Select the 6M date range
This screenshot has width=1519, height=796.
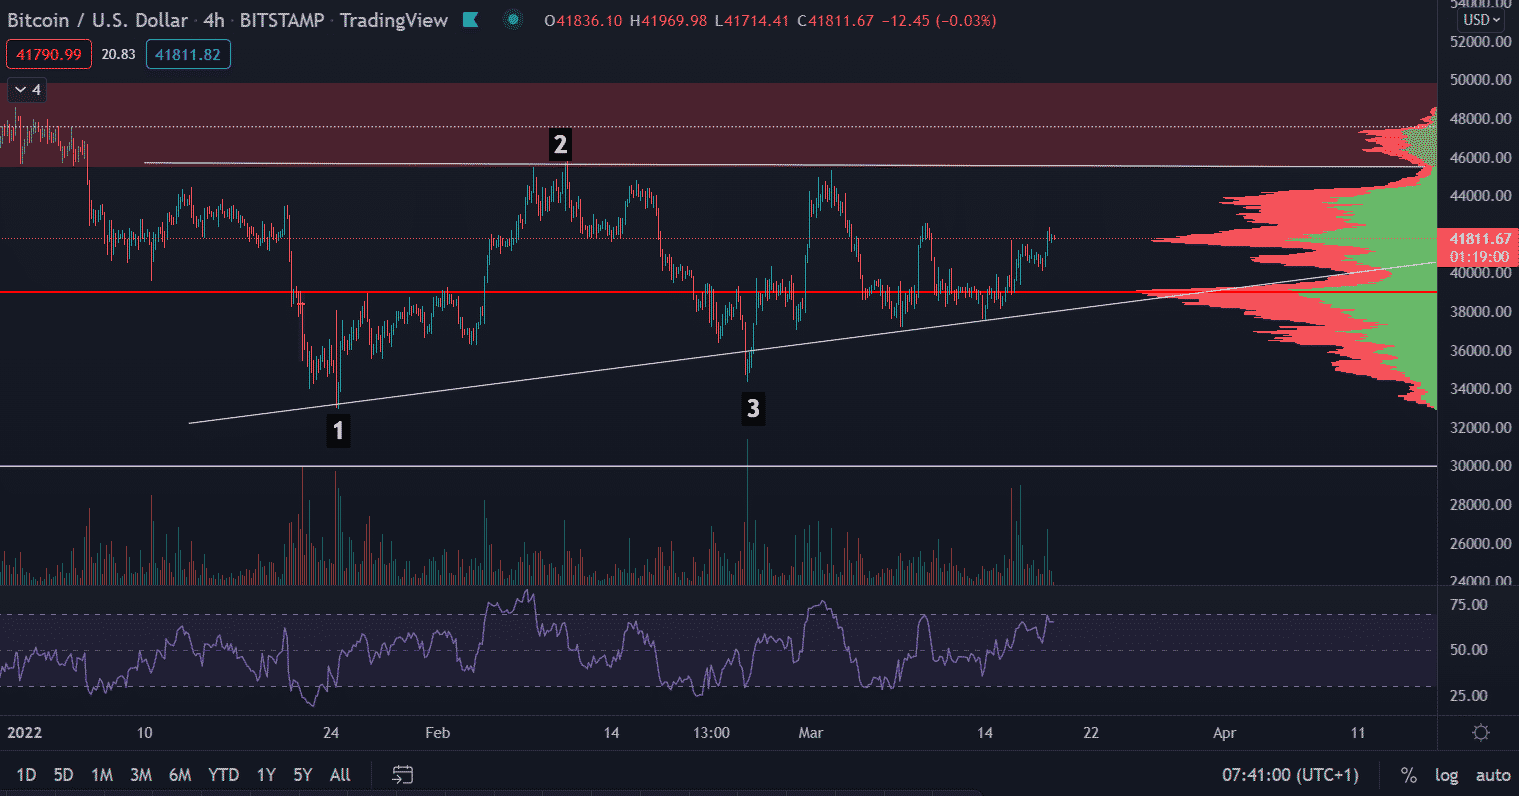pyautogui.click(x=180, y=775)
